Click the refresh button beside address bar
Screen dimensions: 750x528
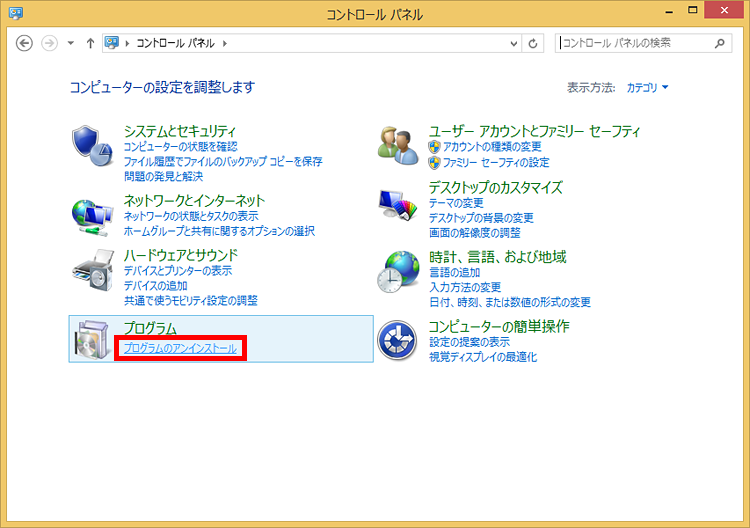[x=533, y=44]
